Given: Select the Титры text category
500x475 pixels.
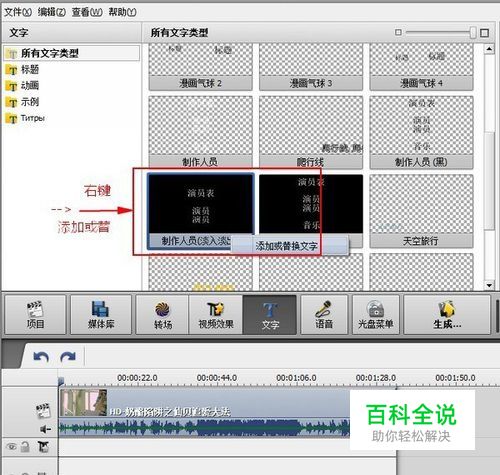Looking at the screenshot, I should pos(25,118).
